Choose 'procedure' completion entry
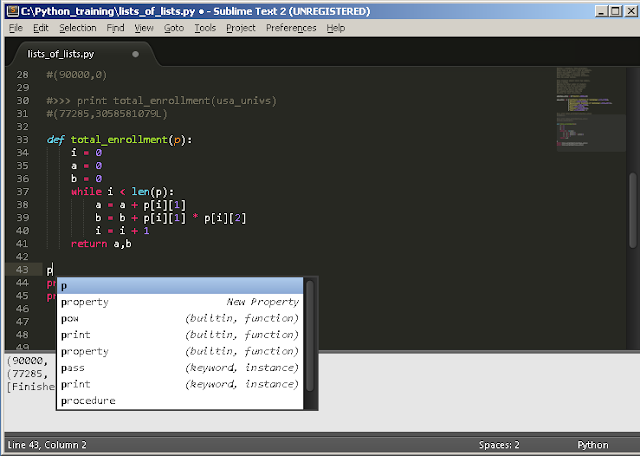 180,400
